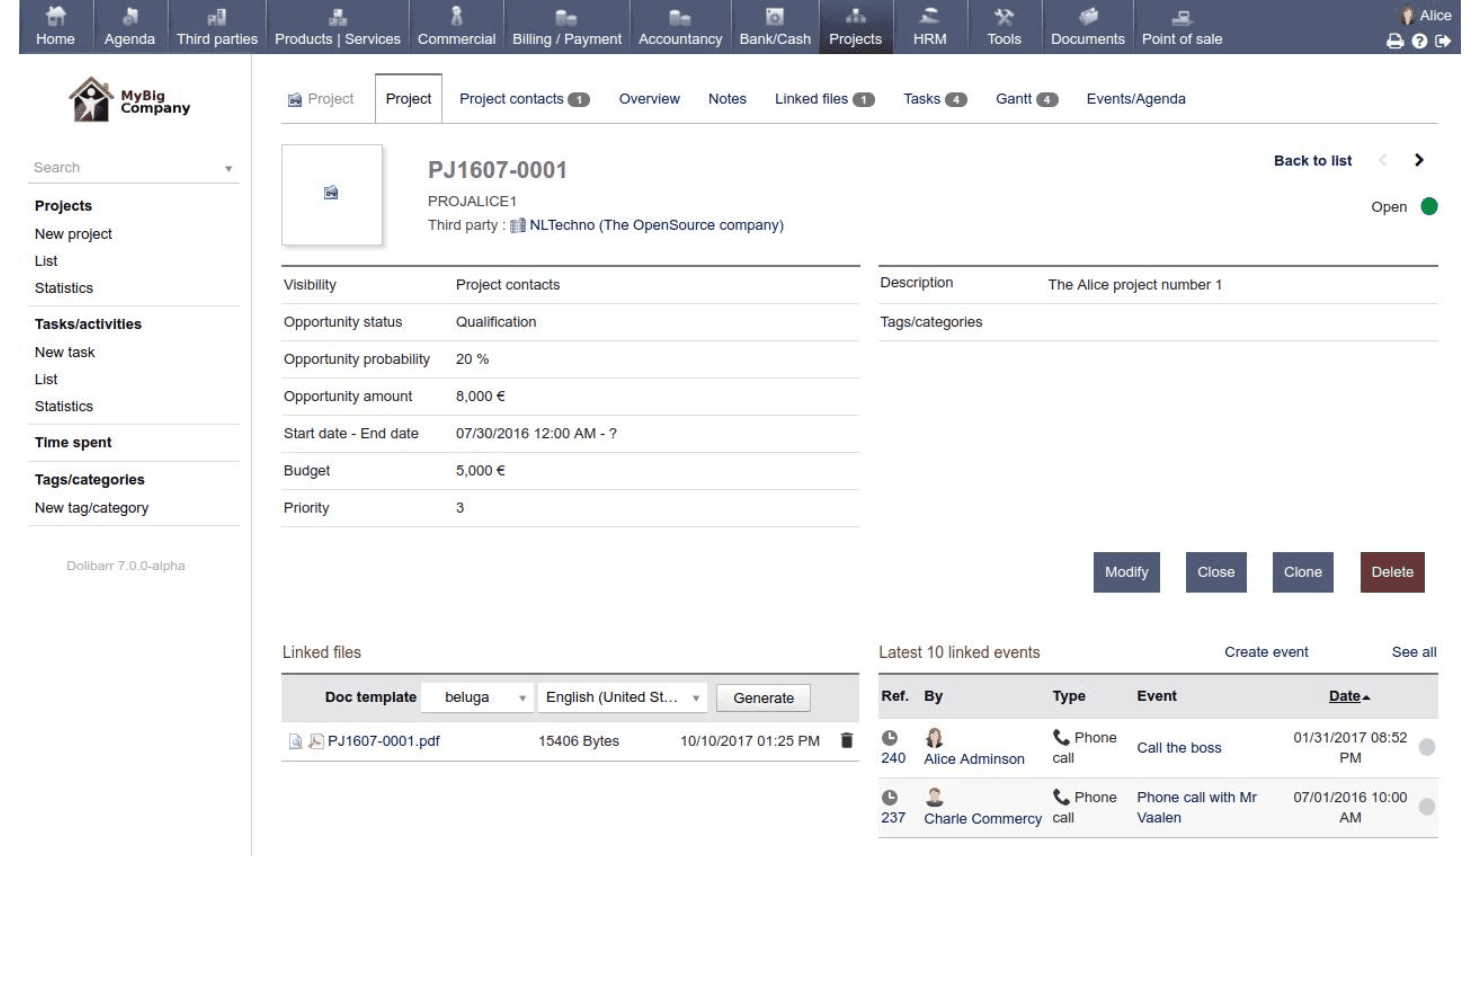Click the logout icon in top bar
The image size is (1480, 987).
(1442, 41)
